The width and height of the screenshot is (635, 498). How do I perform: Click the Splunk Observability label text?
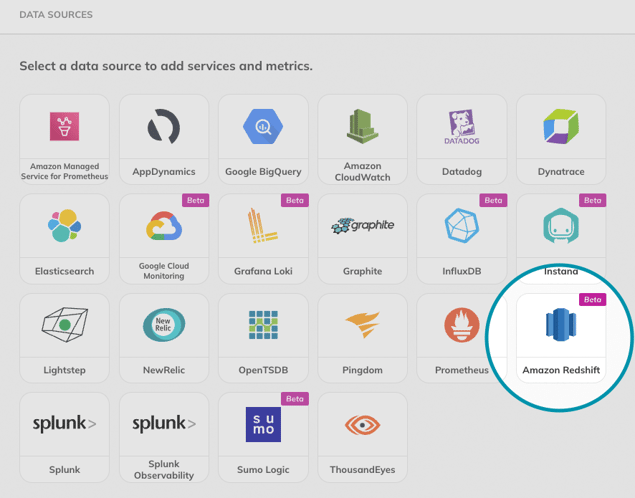[x=164, y=470]
